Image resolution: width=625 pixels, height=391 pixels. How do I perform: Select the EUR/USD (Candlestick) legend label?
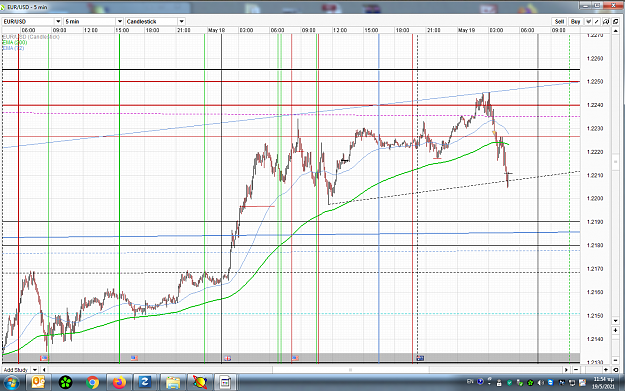(31, 37)
